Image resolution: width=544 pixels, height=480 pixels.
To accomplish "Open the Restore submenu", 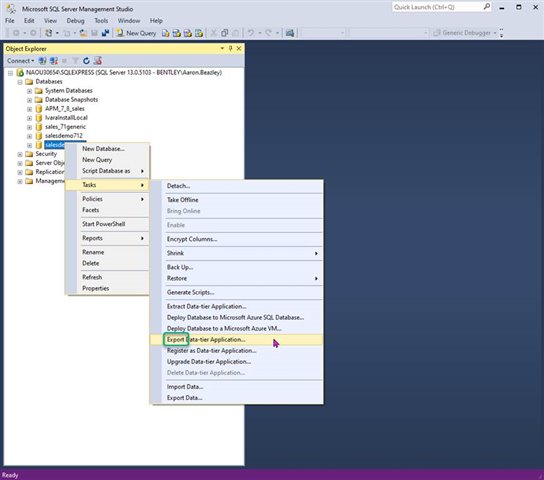I will click(236, 278).
